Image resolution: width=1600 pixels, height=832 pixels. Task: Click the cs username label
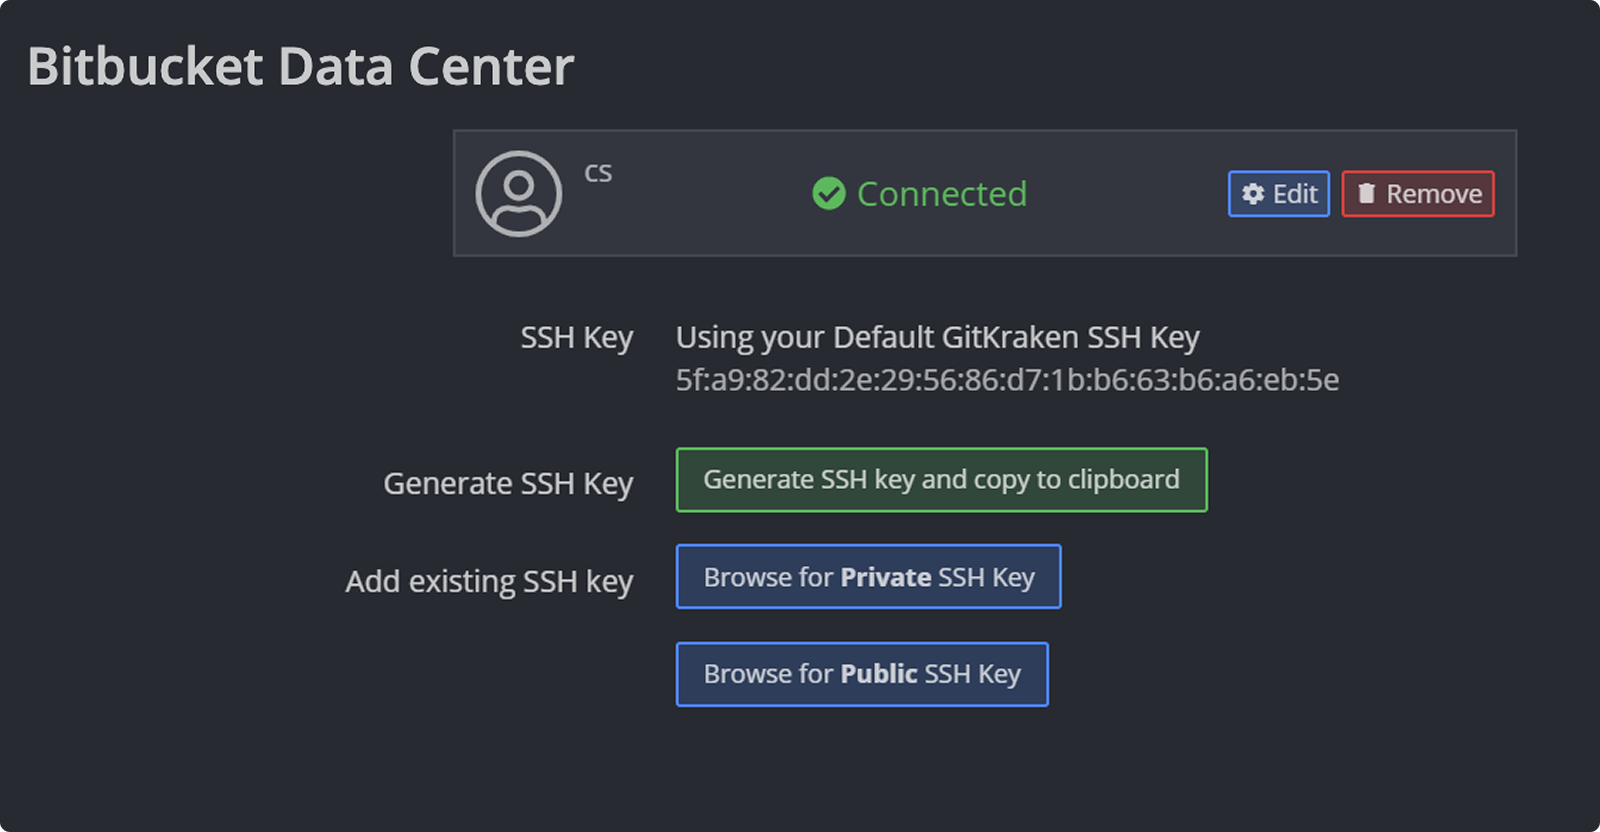(598, 174)
